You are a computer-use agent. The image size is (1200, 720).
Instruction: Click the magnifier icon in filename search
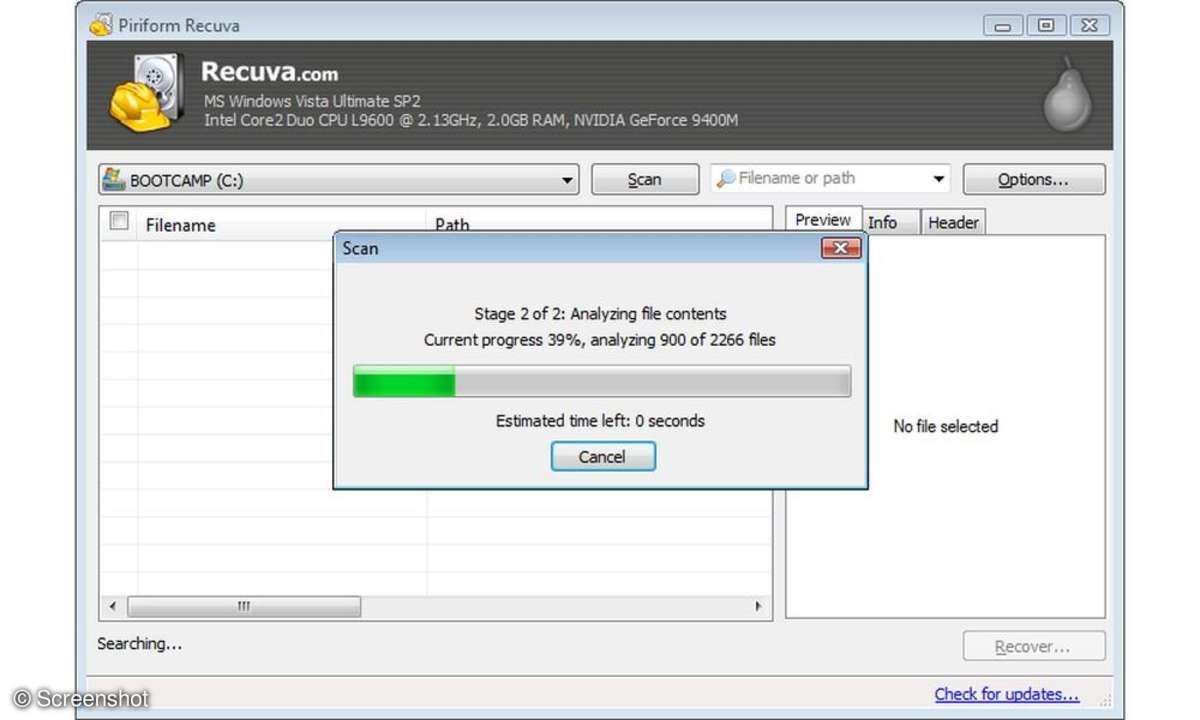726,179
